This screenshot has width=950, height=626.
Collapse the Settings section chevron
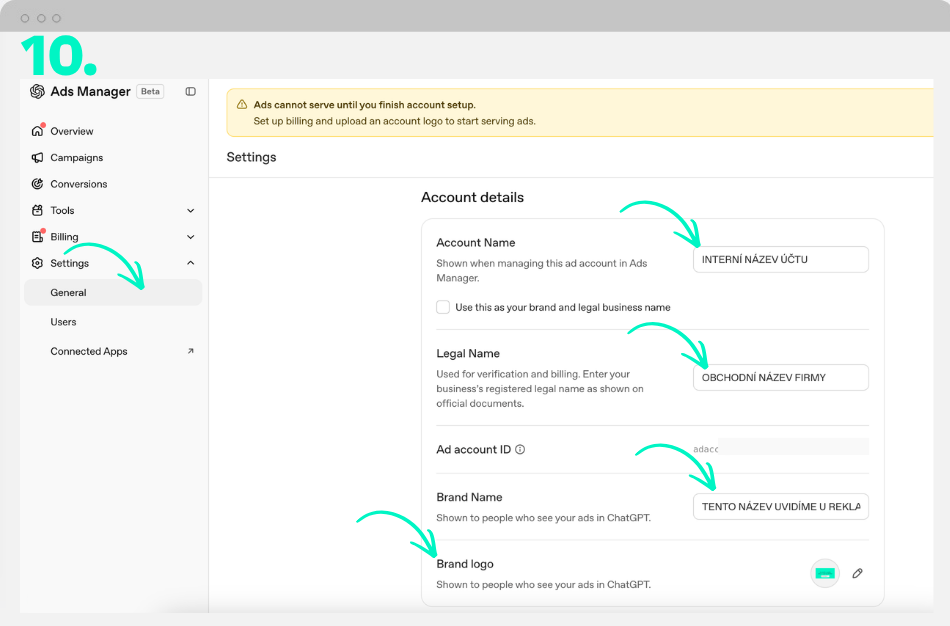pyautogui.click(x=190, y=263)
